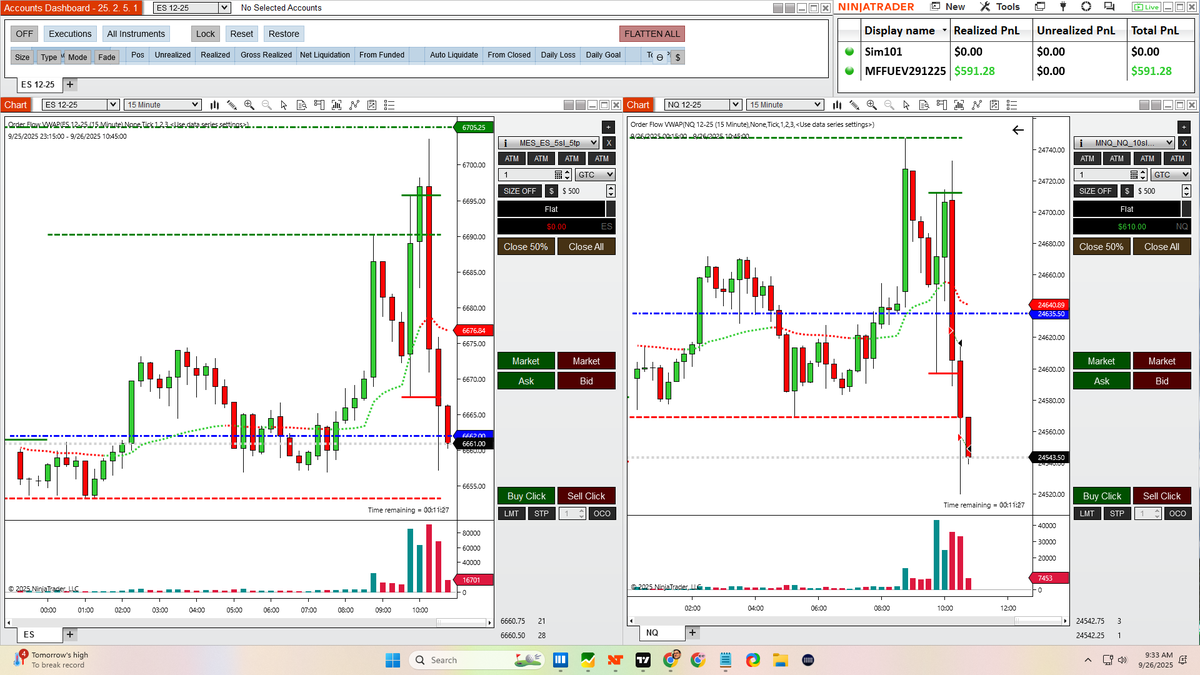Toggle LMT order type in ES chart trader
The height and width of the screenshot is (675, 1200).
(x=511, y=513)
